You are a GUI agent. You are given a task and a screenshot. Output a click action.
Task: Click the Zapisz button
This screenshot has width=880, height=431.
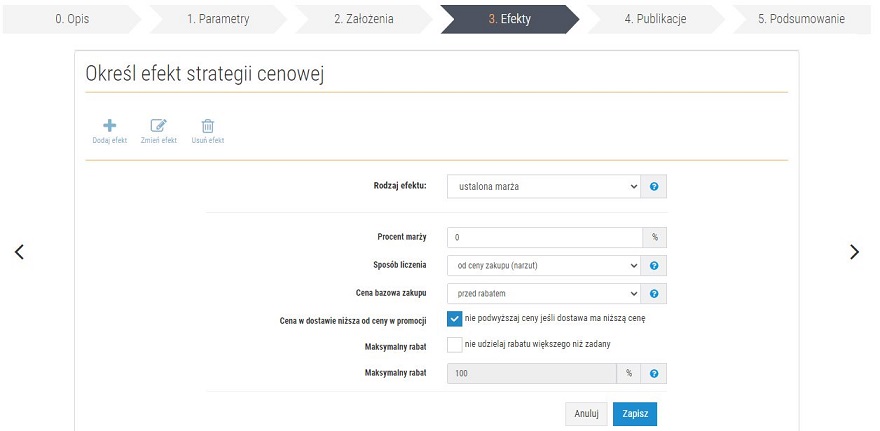635,414
